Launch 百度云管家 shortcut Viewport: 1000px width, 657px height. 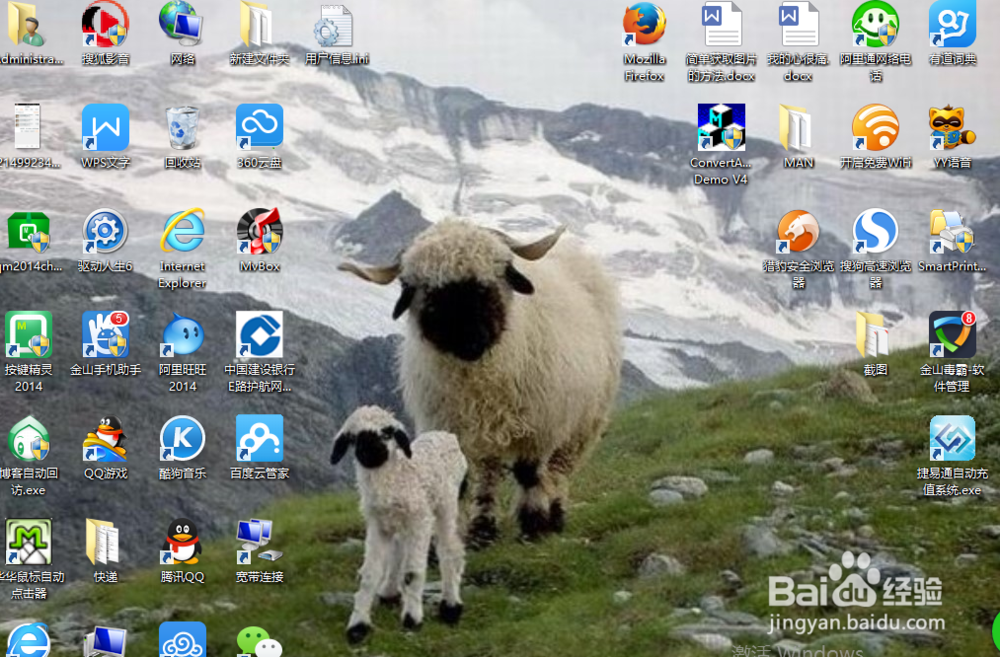point(260,439)
